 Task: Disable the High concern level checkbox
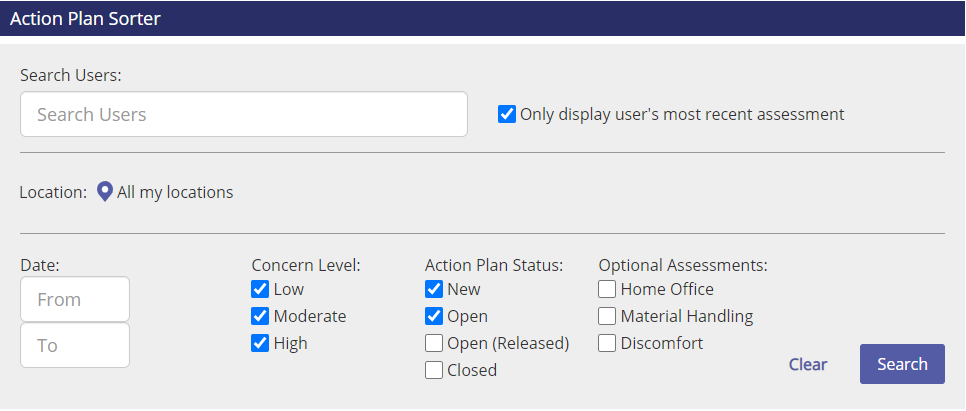(x=260, y=343)
